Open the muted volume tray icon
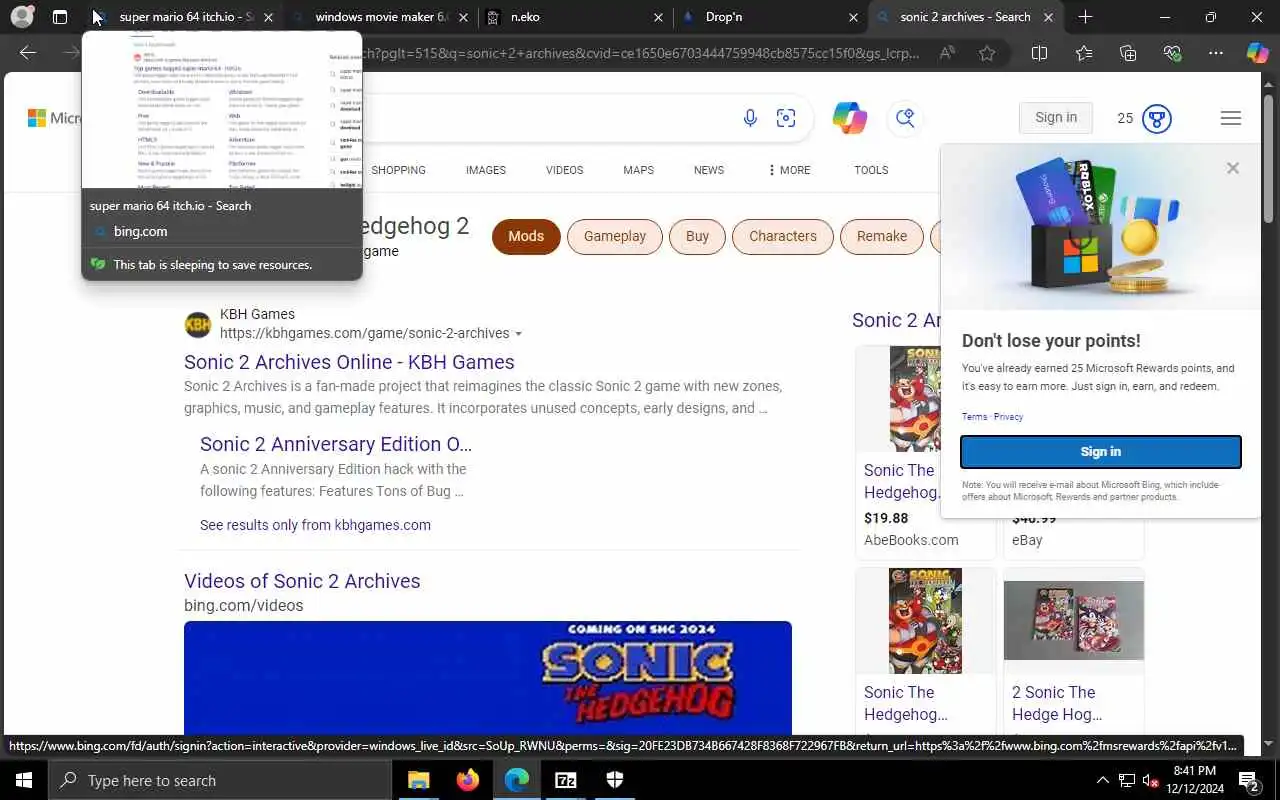 pyautogui.click(x=1151, y=780)
